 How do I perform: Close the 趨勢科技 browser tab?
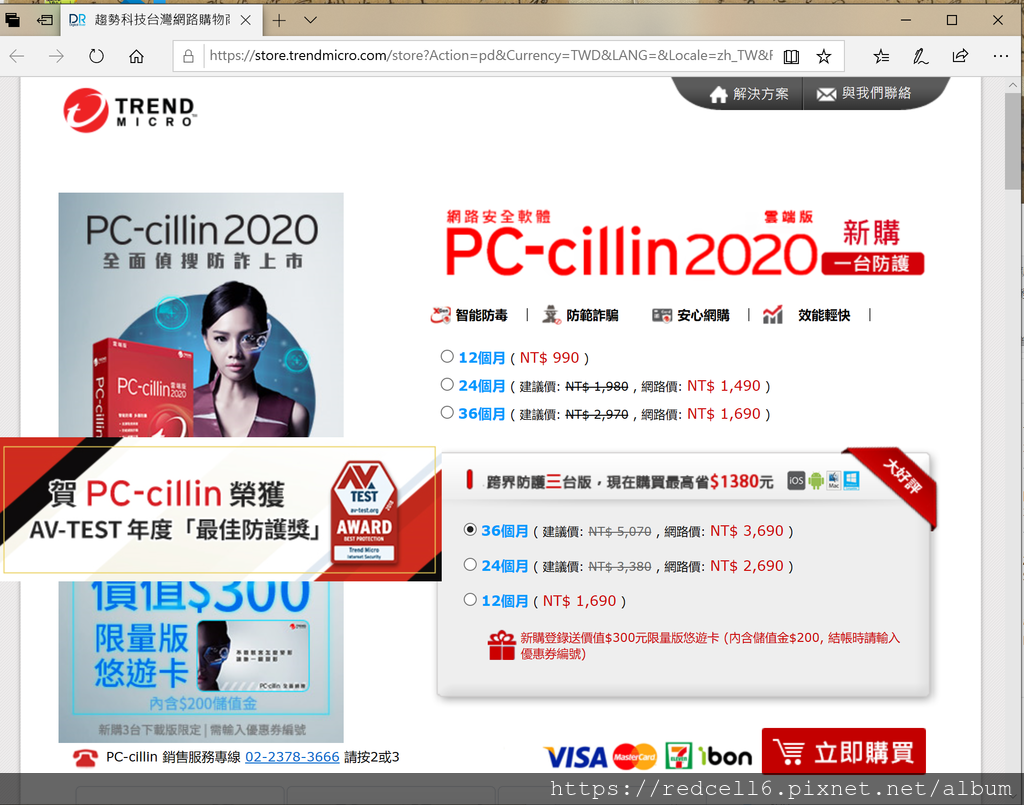pos(246,20)
